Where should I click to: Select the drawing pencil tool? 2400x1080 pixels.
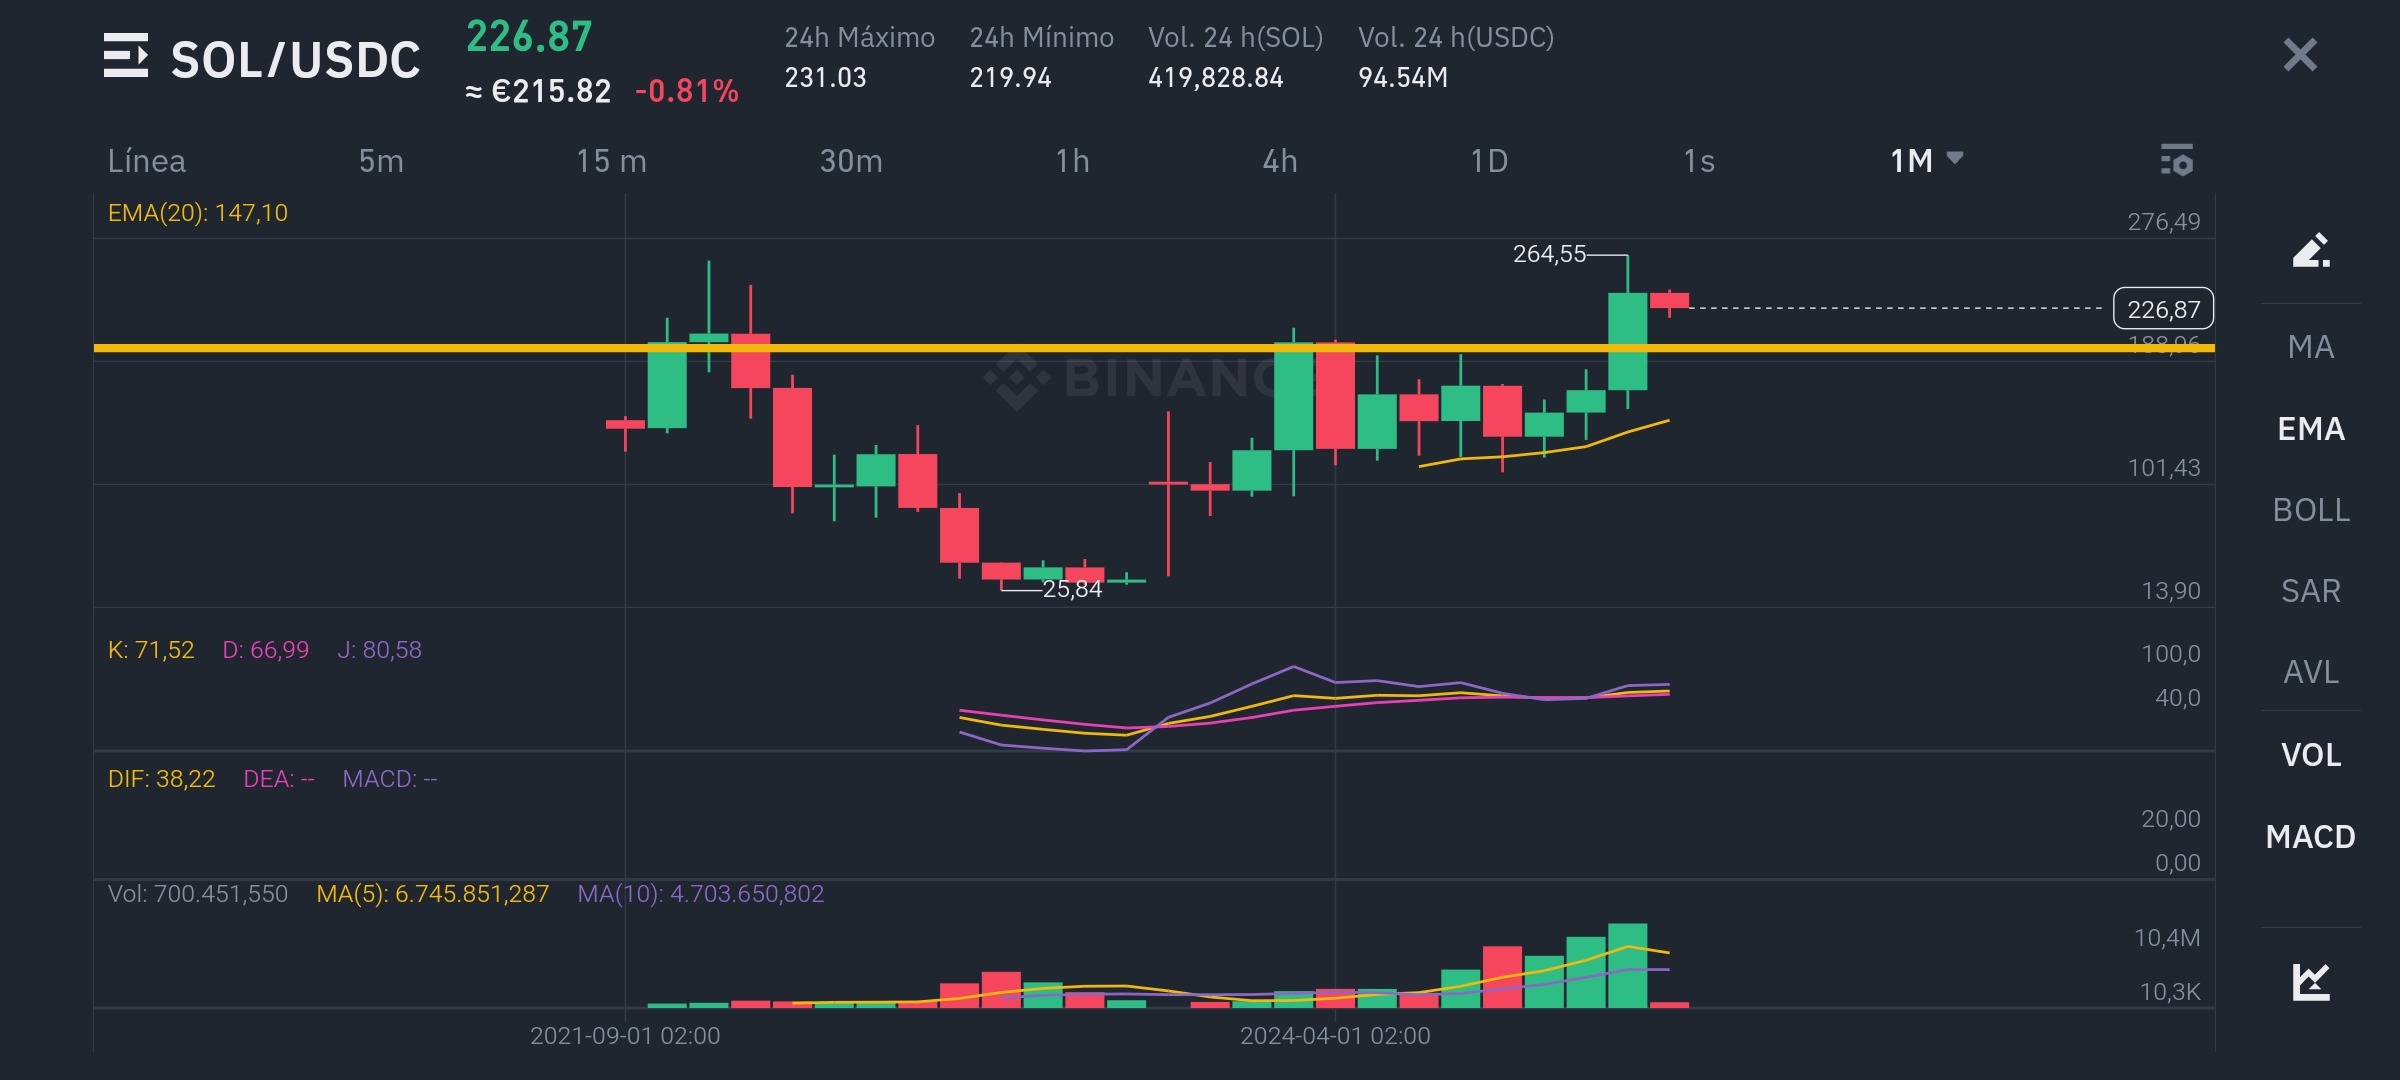click(x=2311, y=249)
